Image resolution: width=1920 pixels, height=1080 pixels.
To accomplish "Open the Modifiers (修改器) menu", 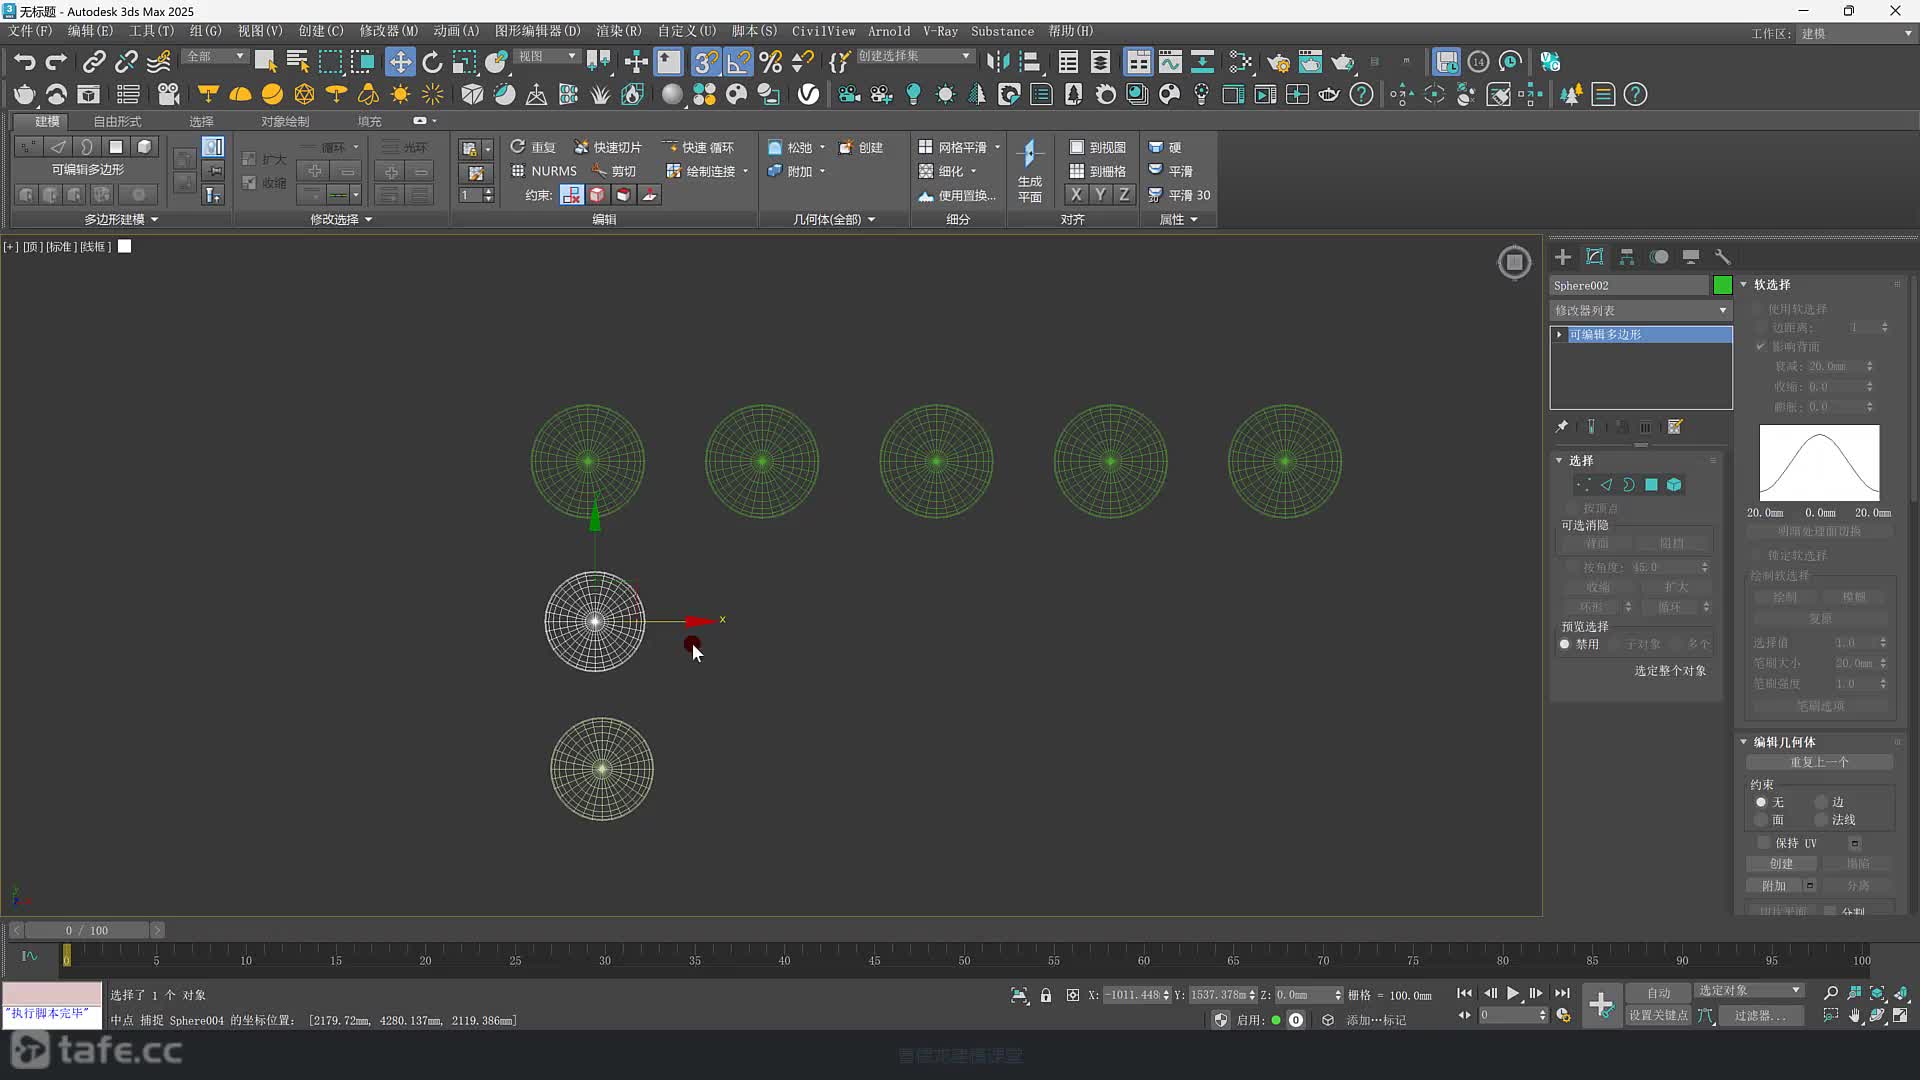I will [389, 31].
